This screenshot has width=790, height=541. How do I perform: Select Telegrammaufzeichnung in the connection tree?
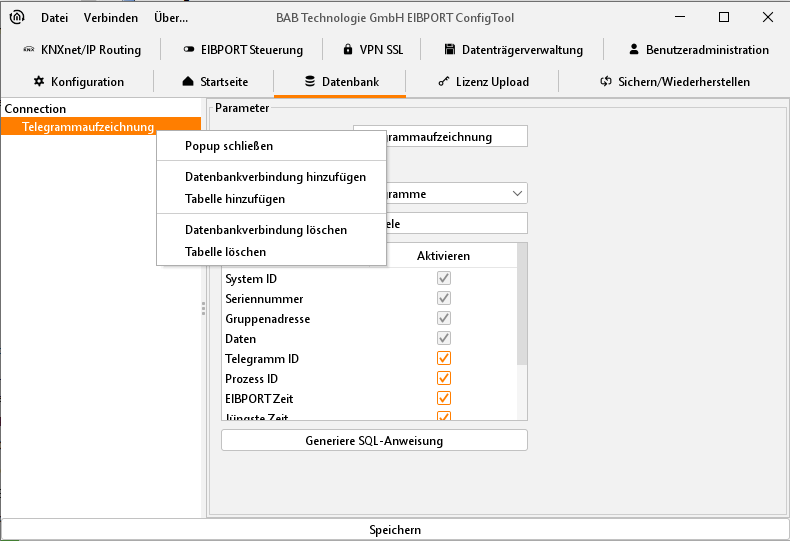[88, 127]
